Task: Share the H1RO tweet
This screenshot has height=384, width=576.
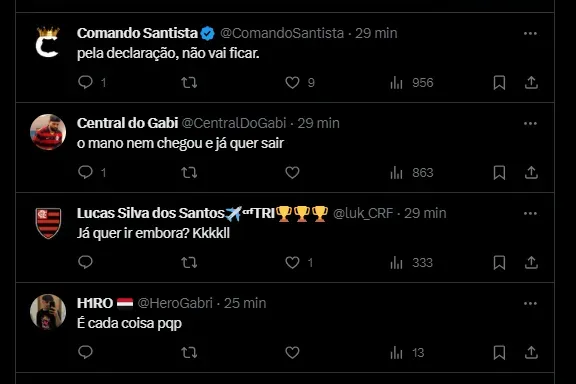Action: (531, 352)
